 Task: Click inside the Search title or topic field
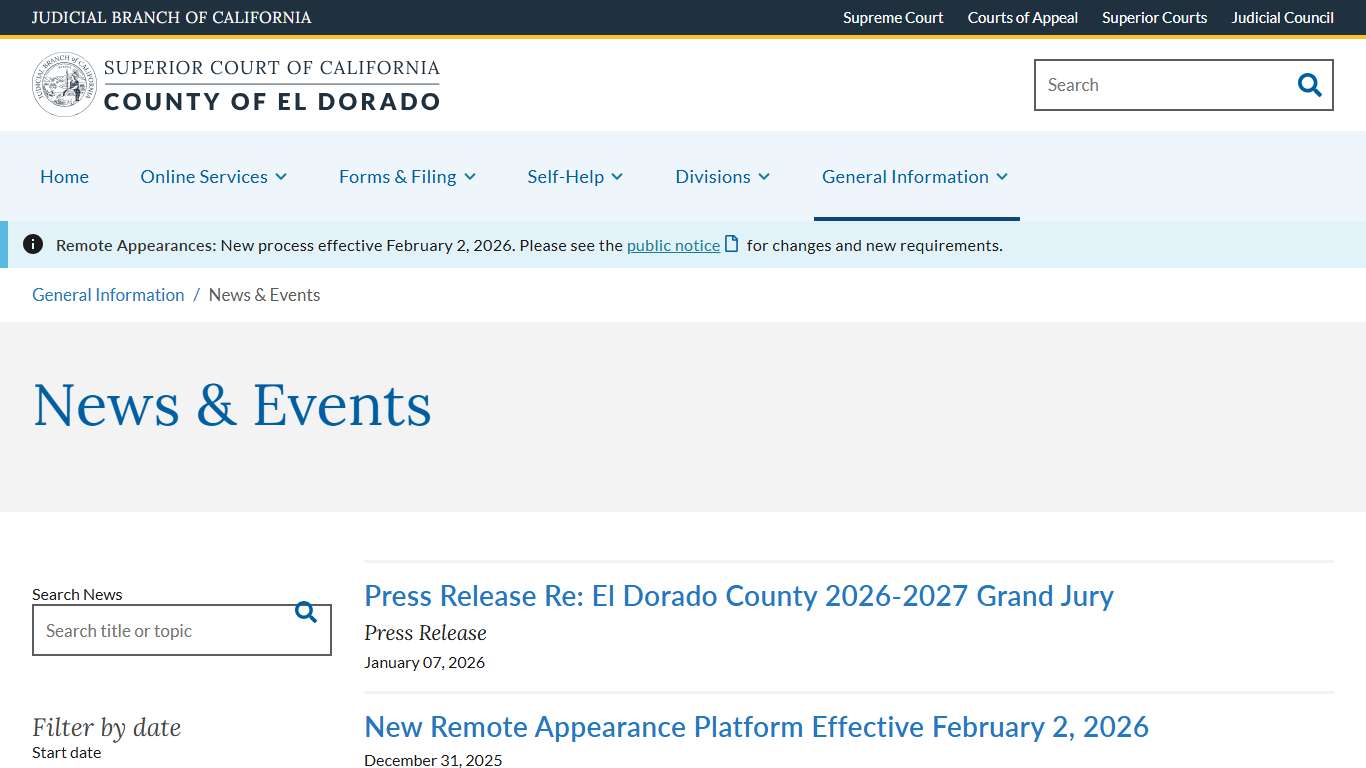[160, 630]
